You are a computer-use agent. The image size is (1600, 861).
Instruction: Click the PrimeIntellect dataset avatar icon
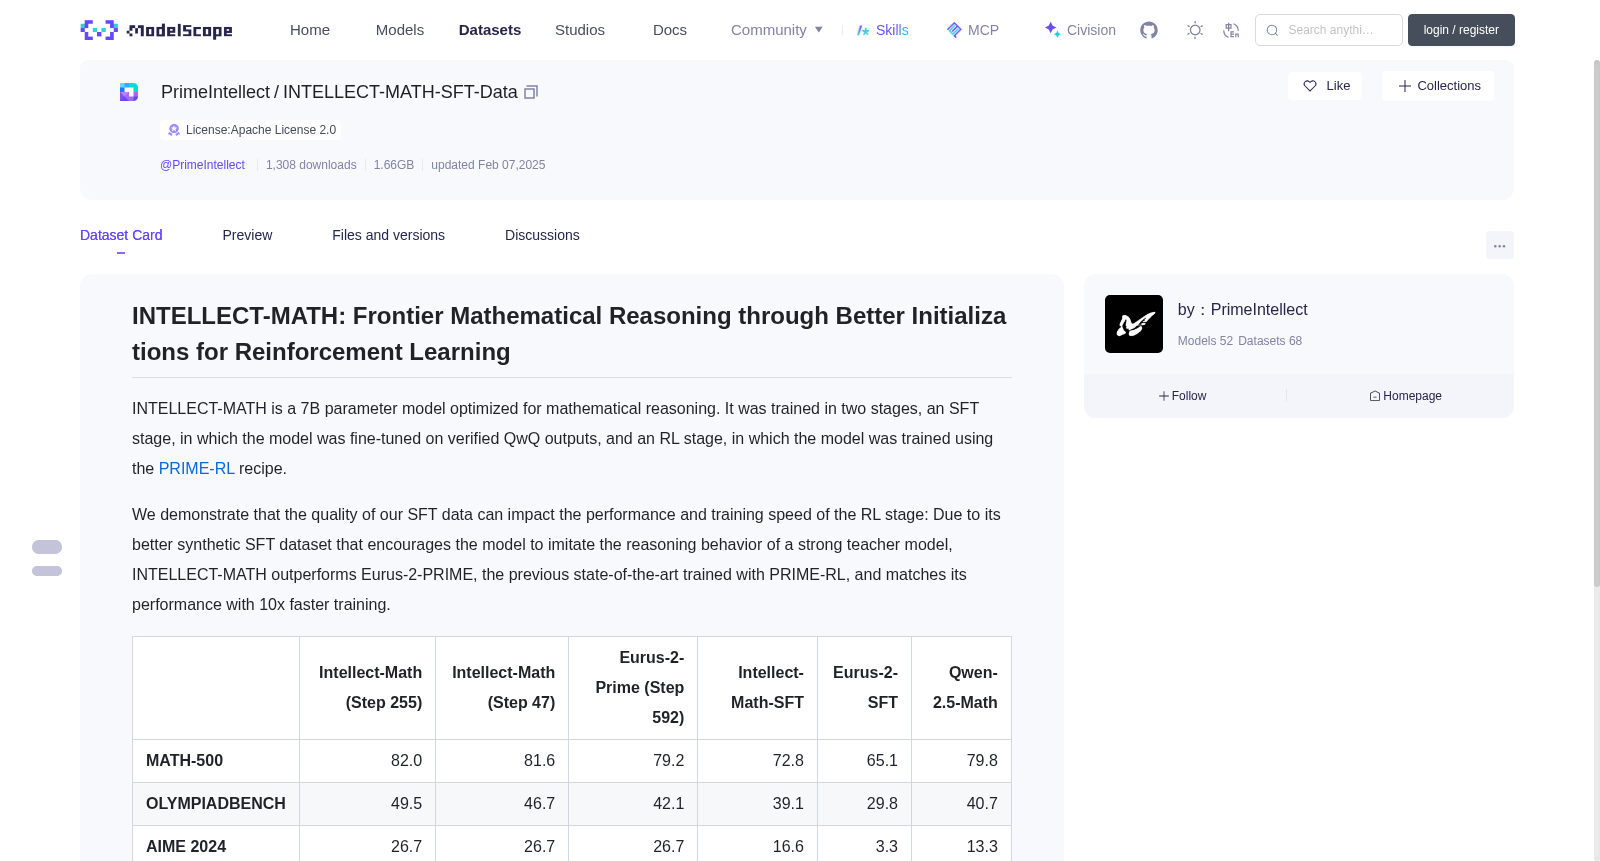pyautogui.click(x=129, y=92)
